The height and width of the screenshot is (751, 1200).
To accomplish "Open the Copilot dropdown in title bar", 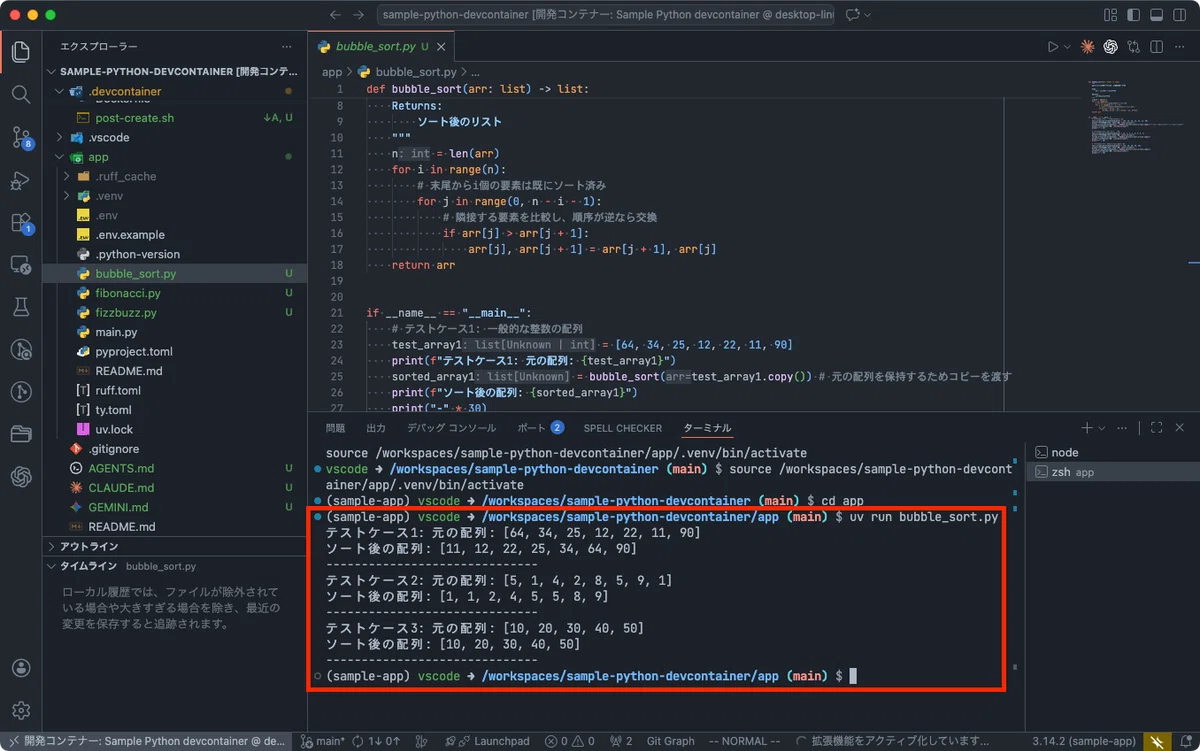I will tap(858, 15).
